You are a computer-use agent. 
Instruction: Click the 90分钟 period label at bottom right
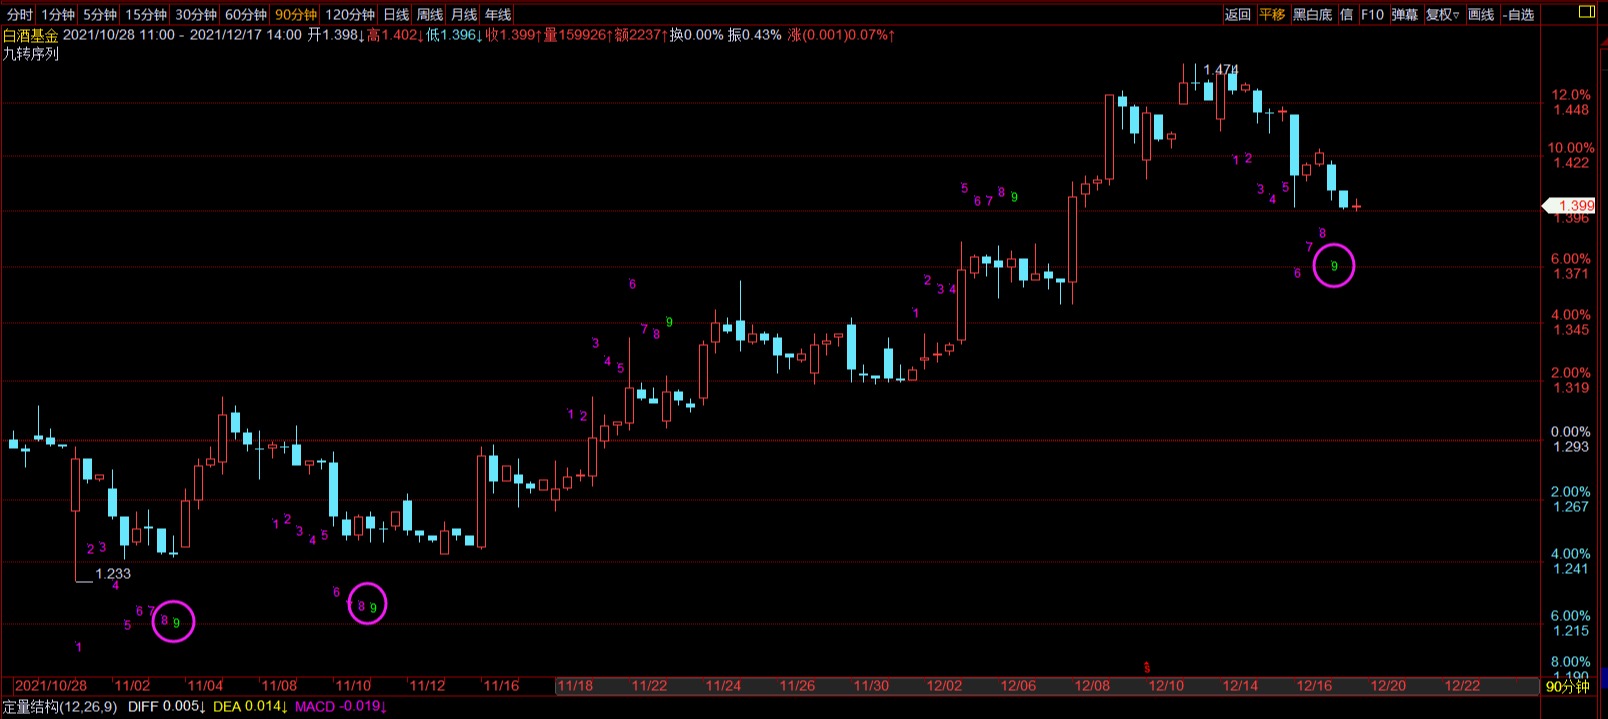click(1567, 687)
